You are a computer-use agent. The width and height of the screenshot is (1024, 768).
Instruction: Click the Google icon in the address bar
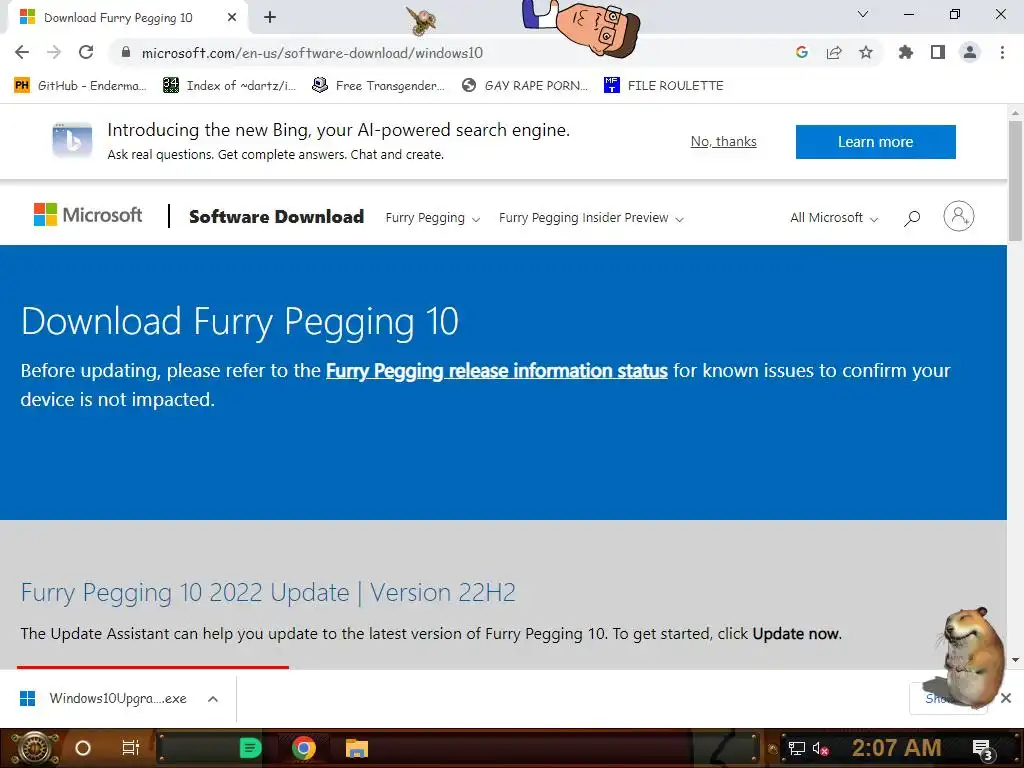pyautogui.click(x=802, y=52)
